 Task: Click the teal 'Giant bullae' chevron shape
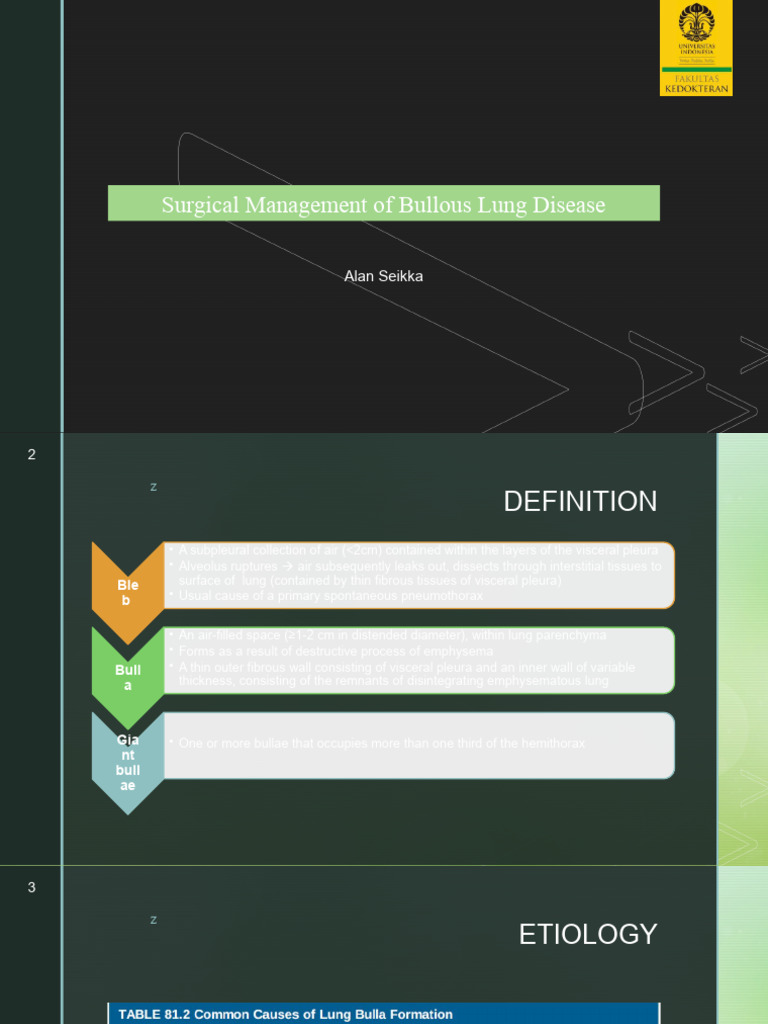tap(128, 763)
